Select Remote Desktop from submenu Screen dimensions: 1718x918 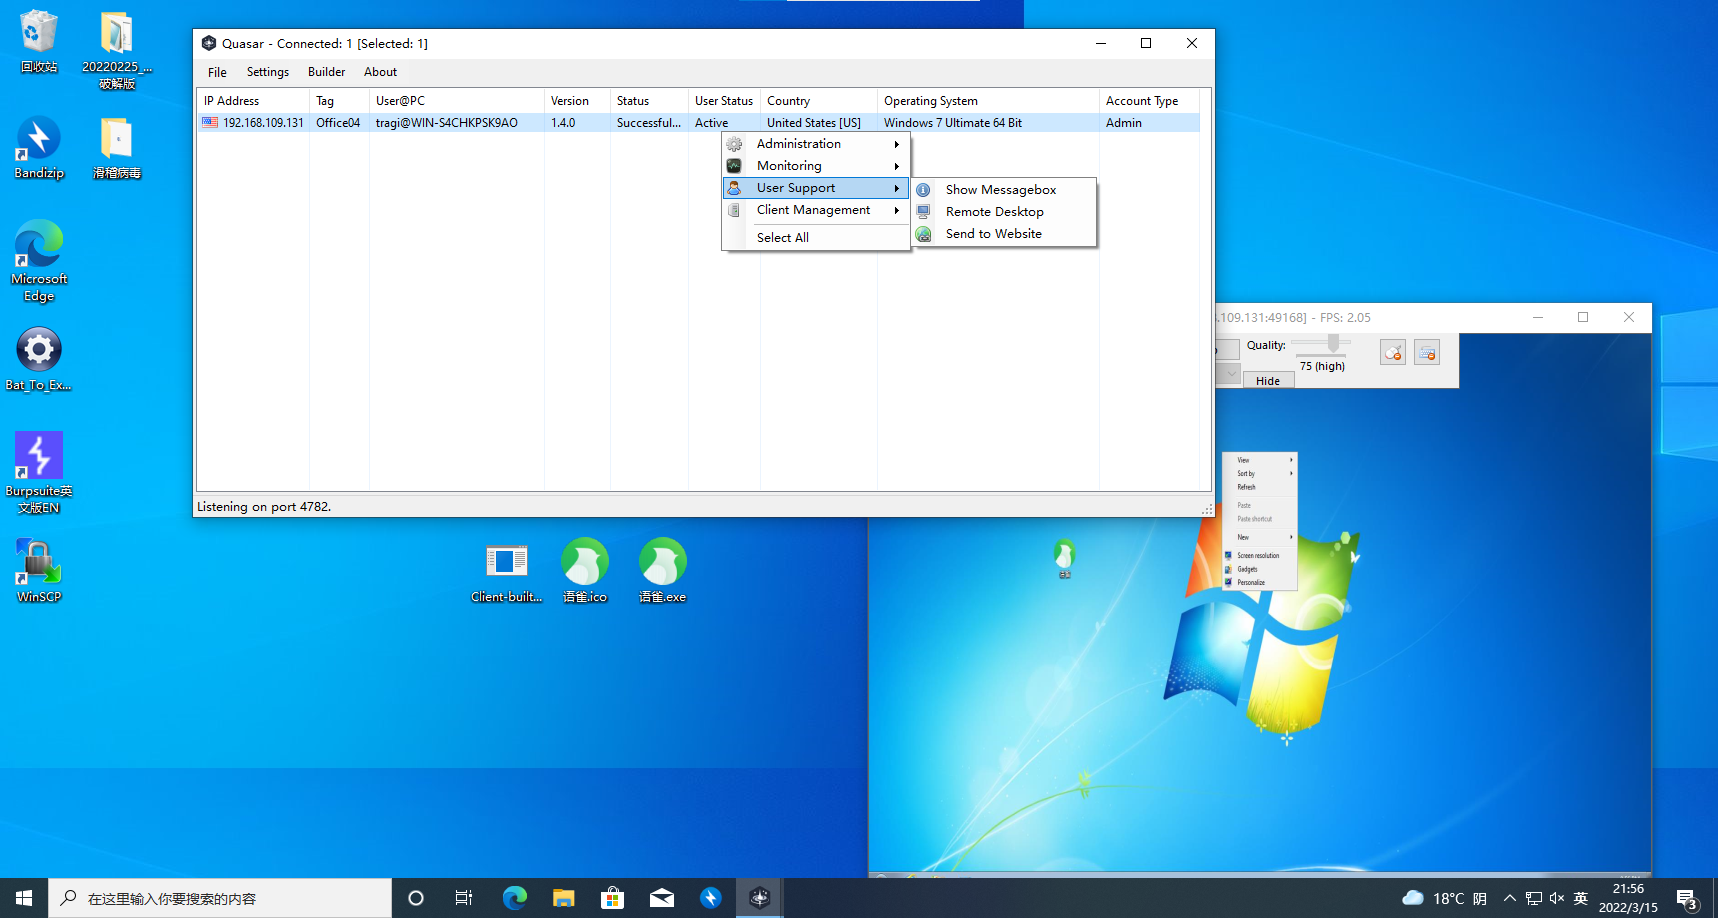[x=994, y=212]
